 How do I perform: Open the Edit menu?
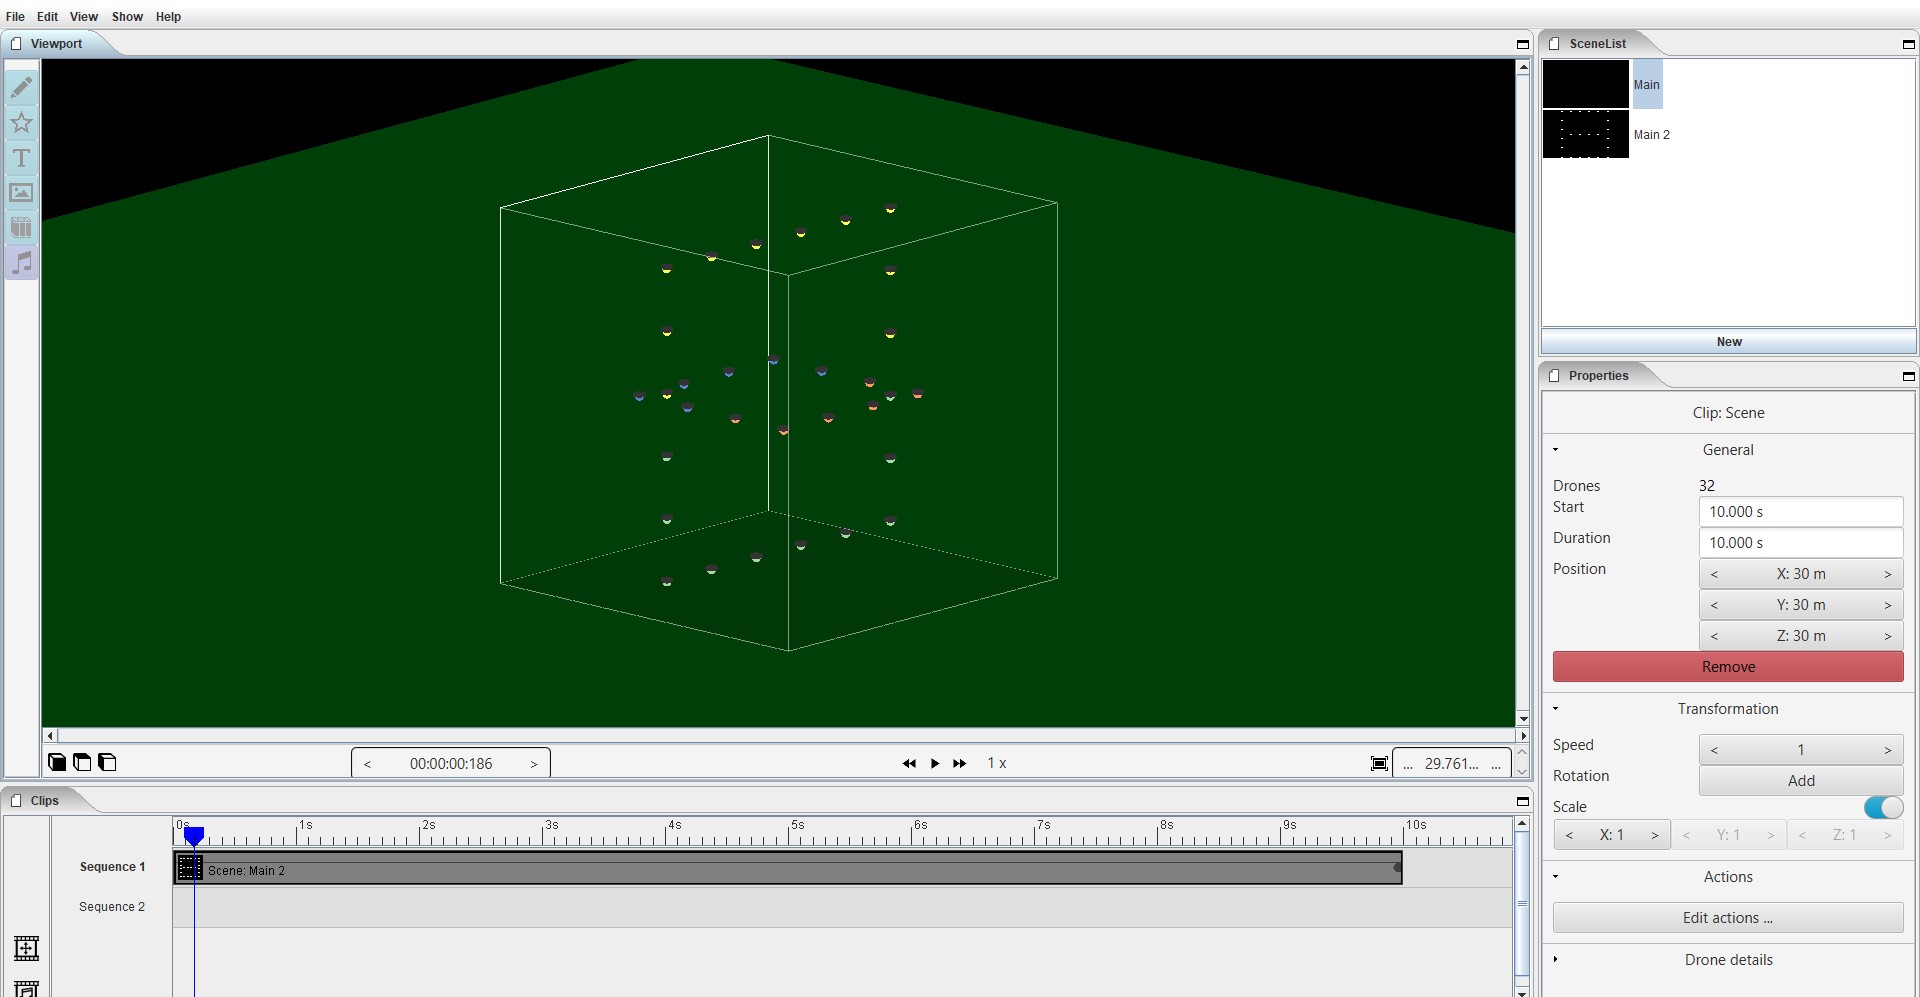(x=47, y=17)
